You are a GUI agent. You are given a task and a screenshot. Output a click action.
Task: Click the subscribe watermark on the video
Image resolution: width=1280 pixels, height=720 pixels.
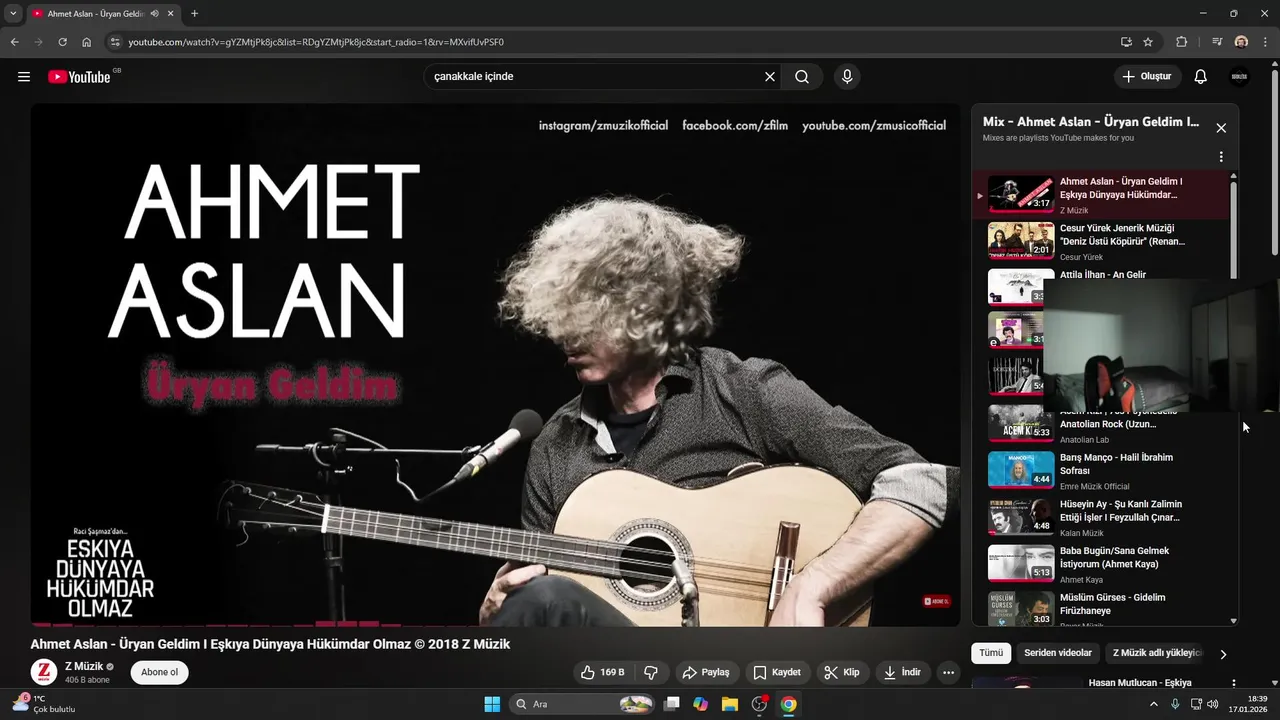click(936, 601)
